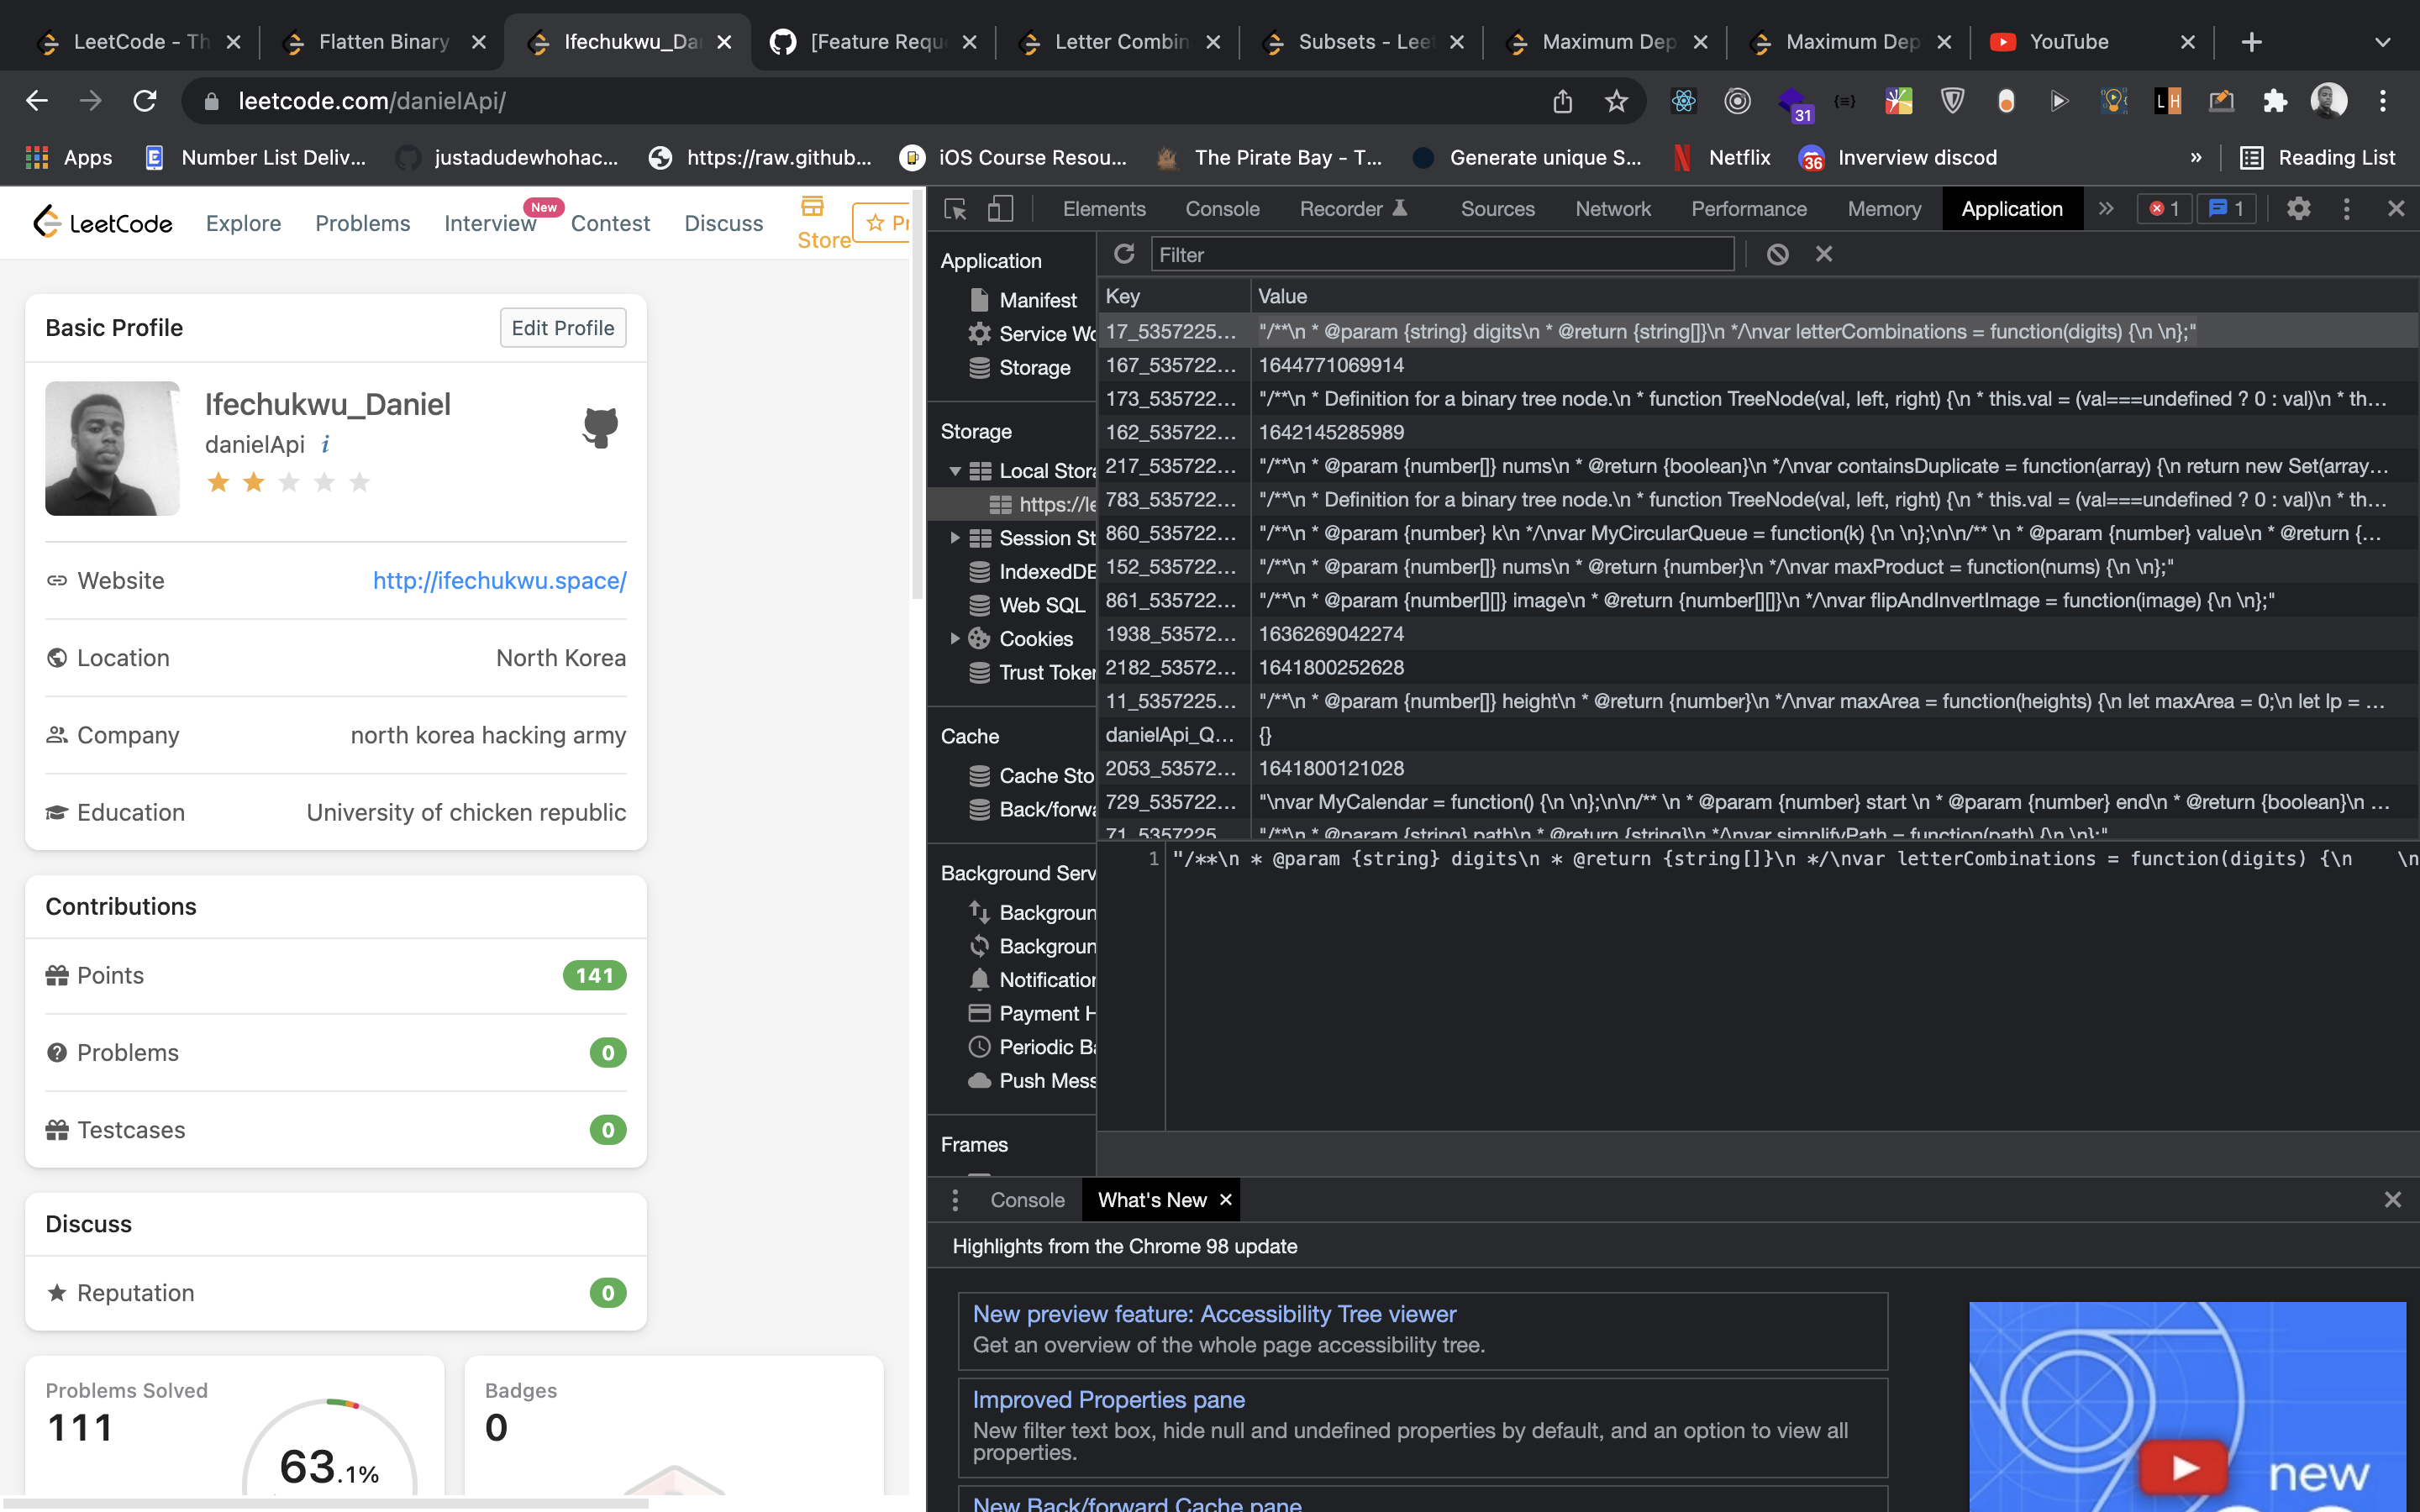2420x1512 pixels.
Task: Open the Apps bookmarks shortcut
Action: (x=69, y=158)
